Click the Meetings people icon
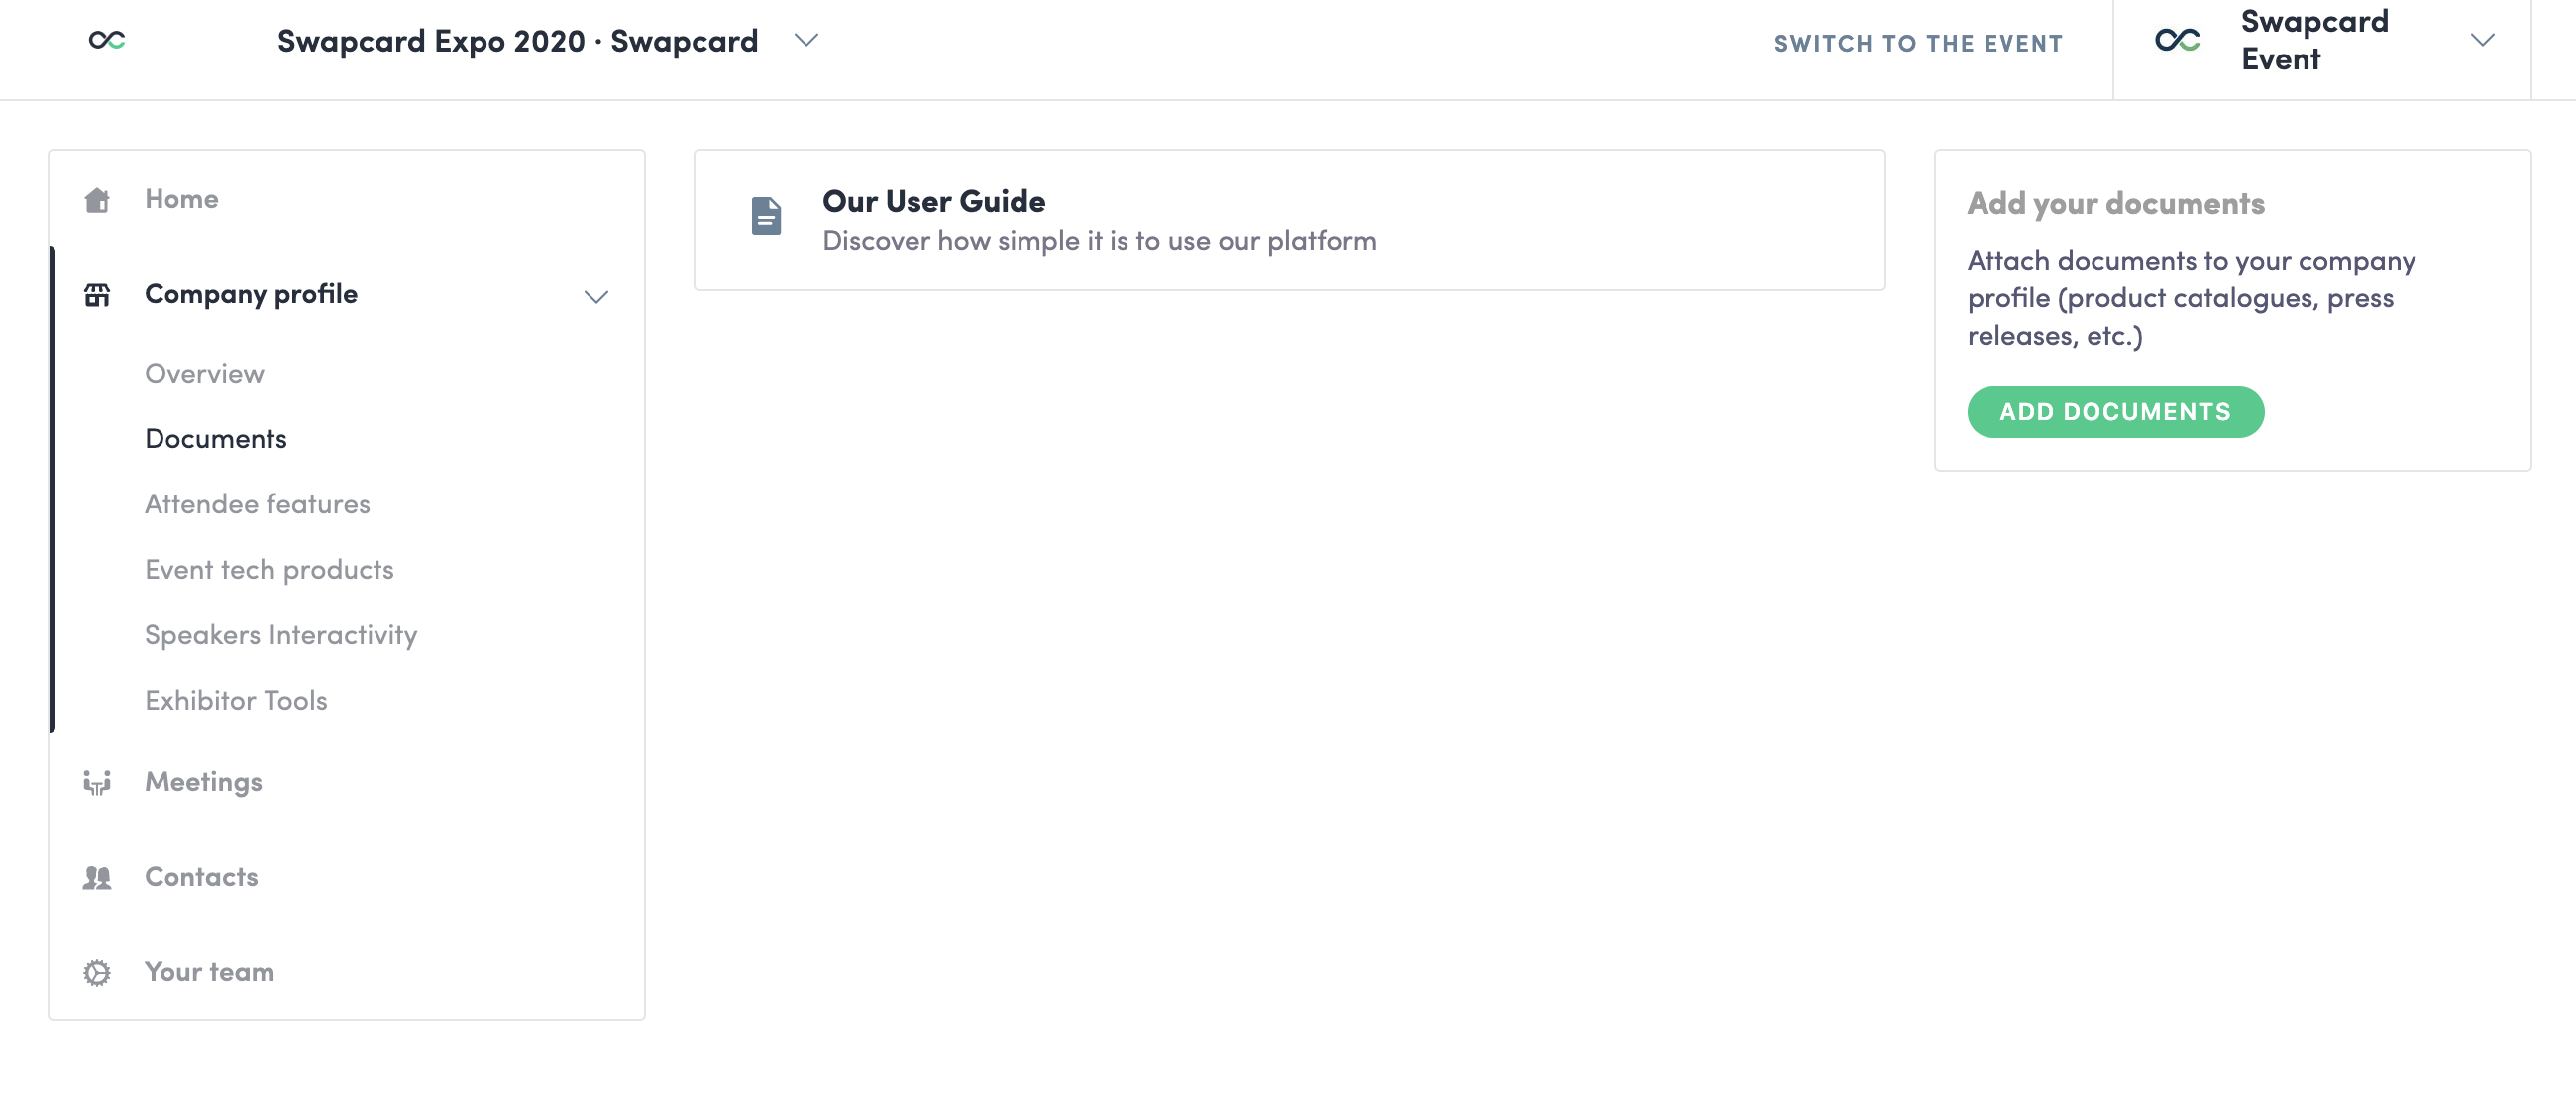Screen dimensions: 2576x1100 click(x=97, y=782)
